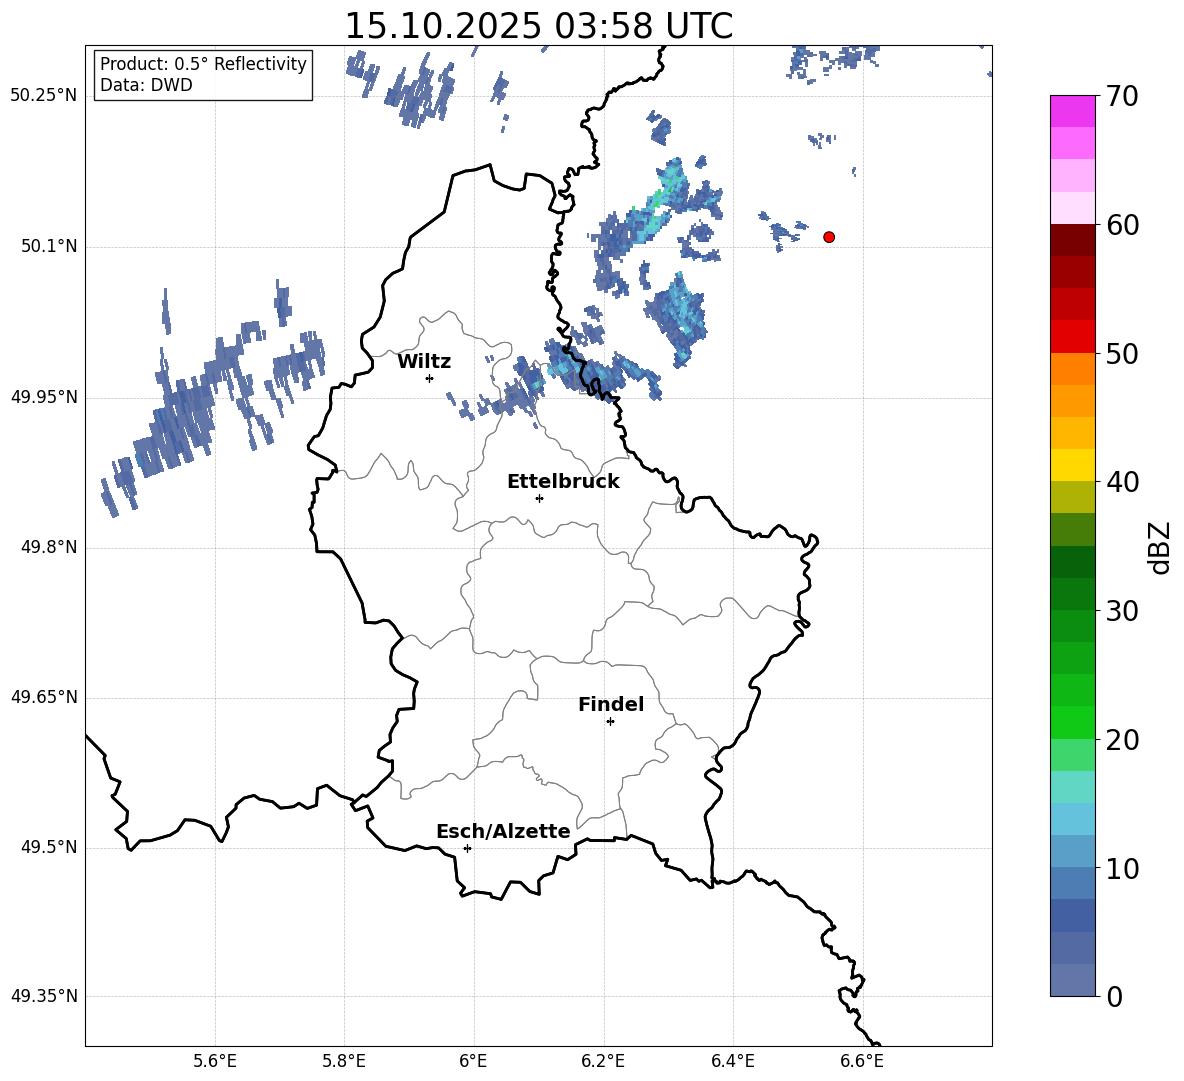Image resolution: width=1184 pixels, height=1081 pixels.
Task: Click the orange colorbar segment just below 50
Action: point(1073,369)
